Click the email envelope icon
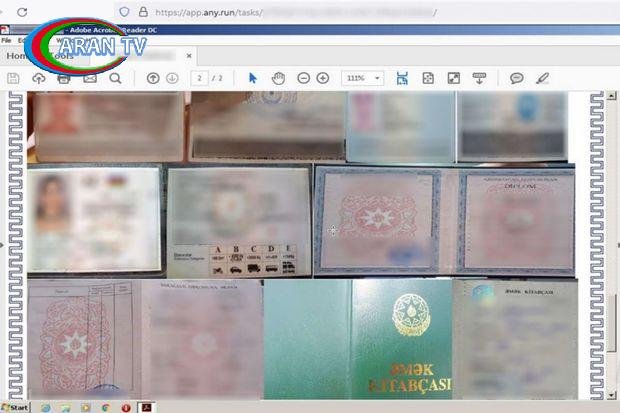The image size is (620, 413). pyautogui.click(x=90, y=78)
